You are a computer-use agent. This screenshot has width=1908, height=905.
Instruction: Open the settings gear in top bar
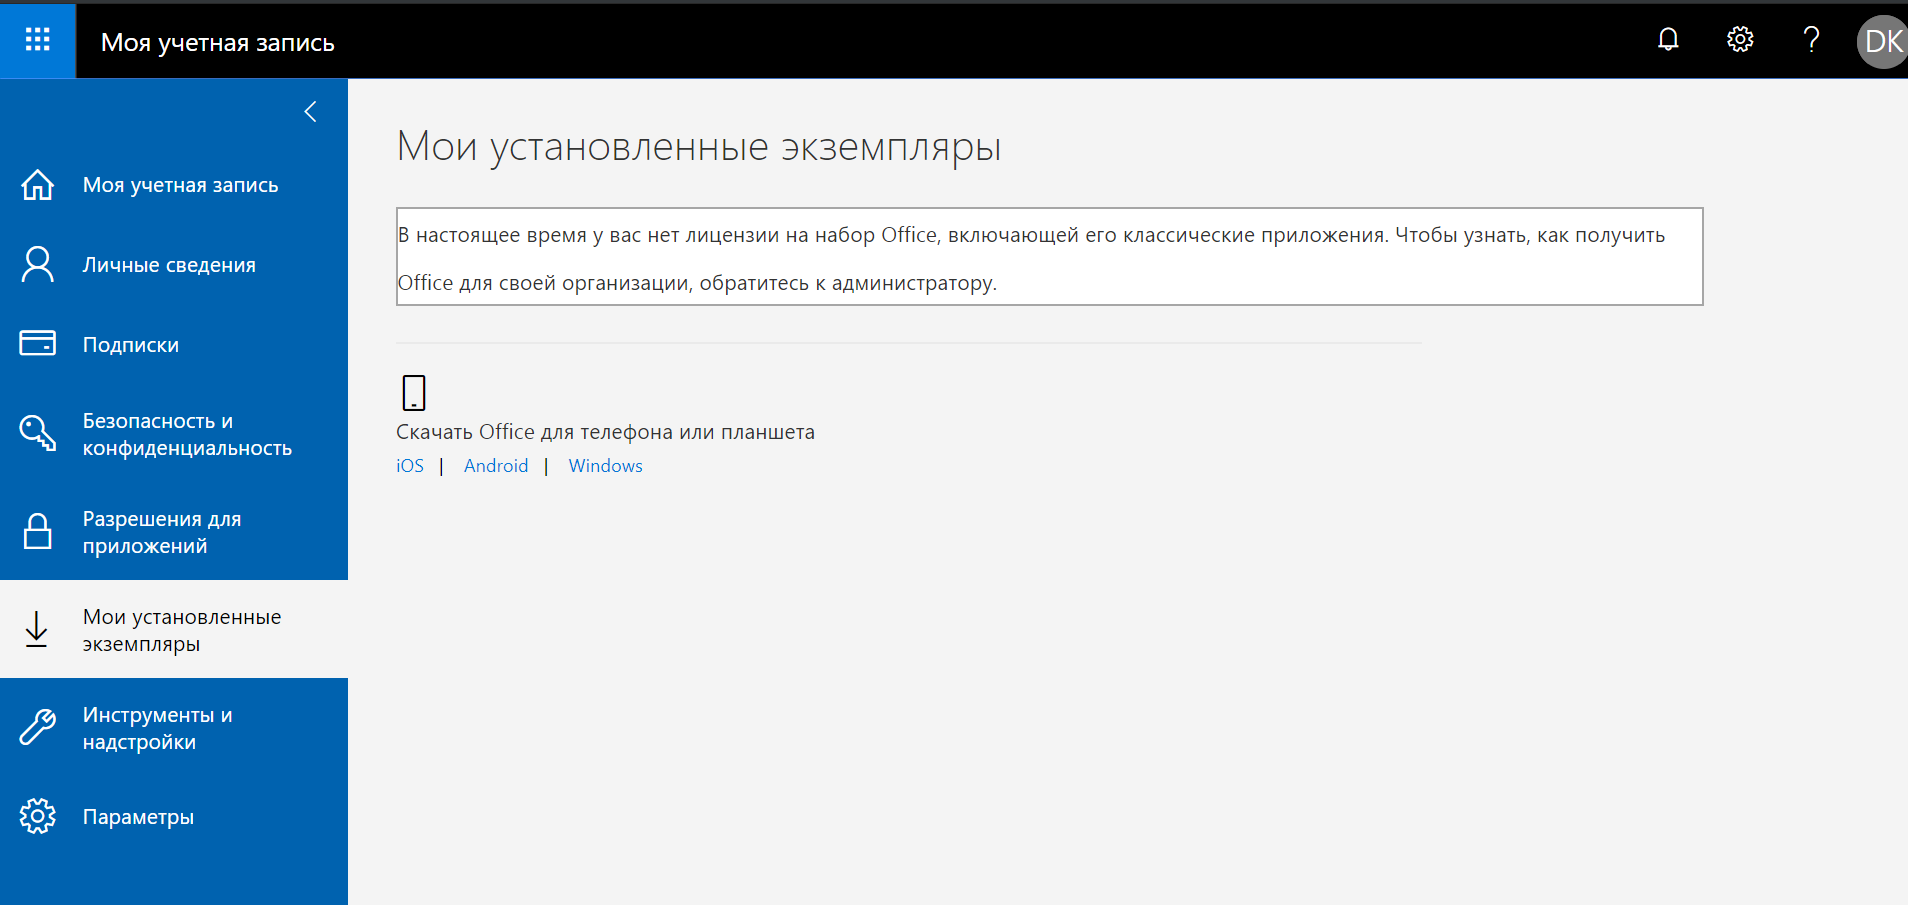click(1740, 39)
